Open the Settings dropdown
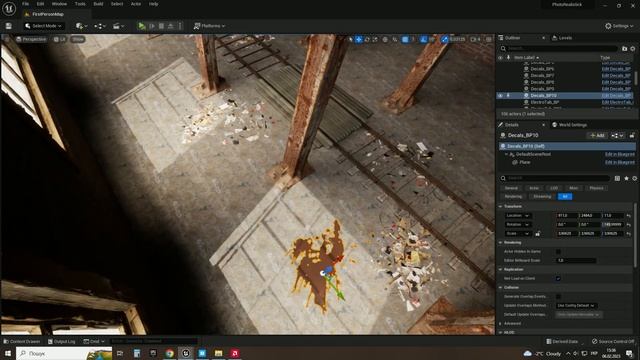Image resolution: width=640 pixels, height=360 pixels. coord(619,26)
